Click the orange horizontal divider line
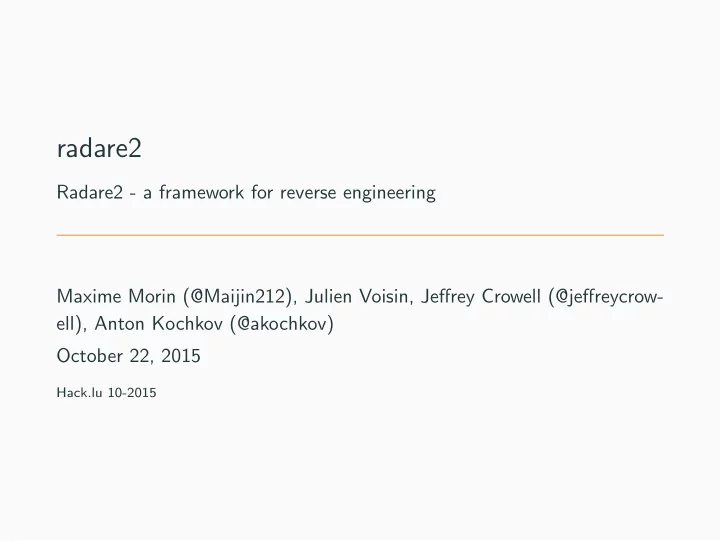This screenshot has height=541, width=720. click(x=360, y=235)
